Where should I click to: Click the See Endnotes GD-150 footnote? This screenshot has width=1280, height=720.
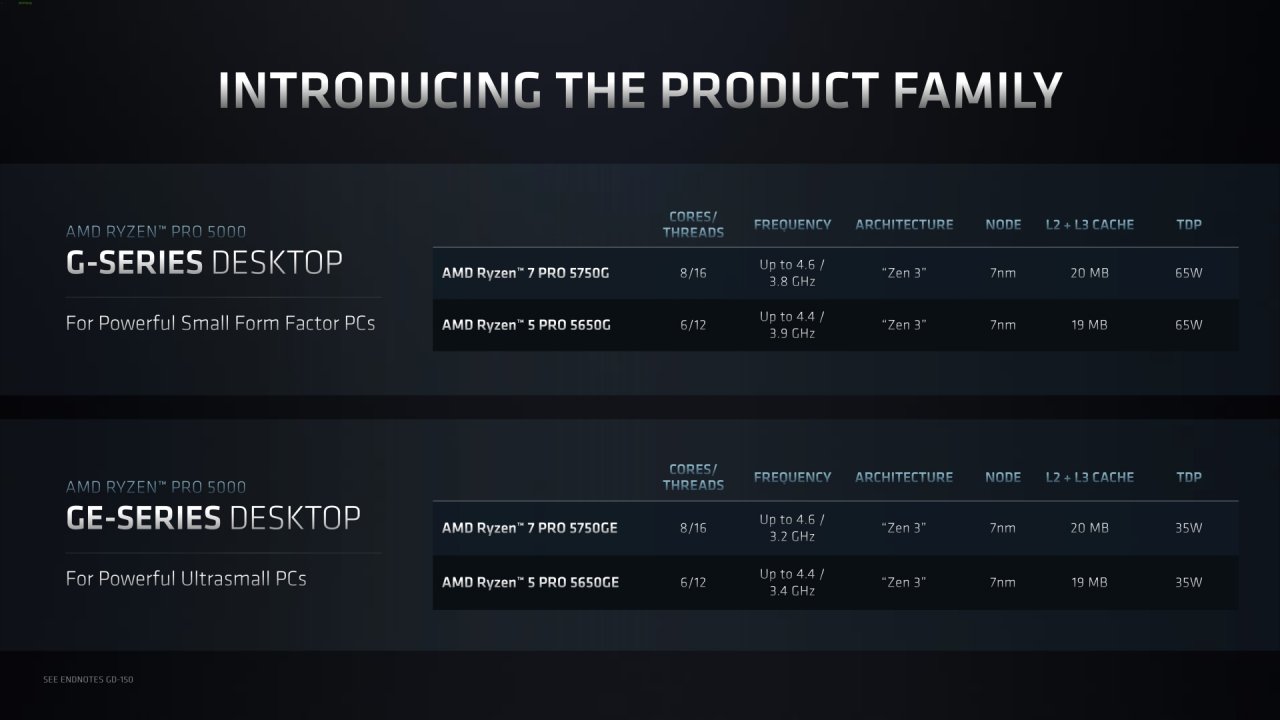tap(89, 680)
